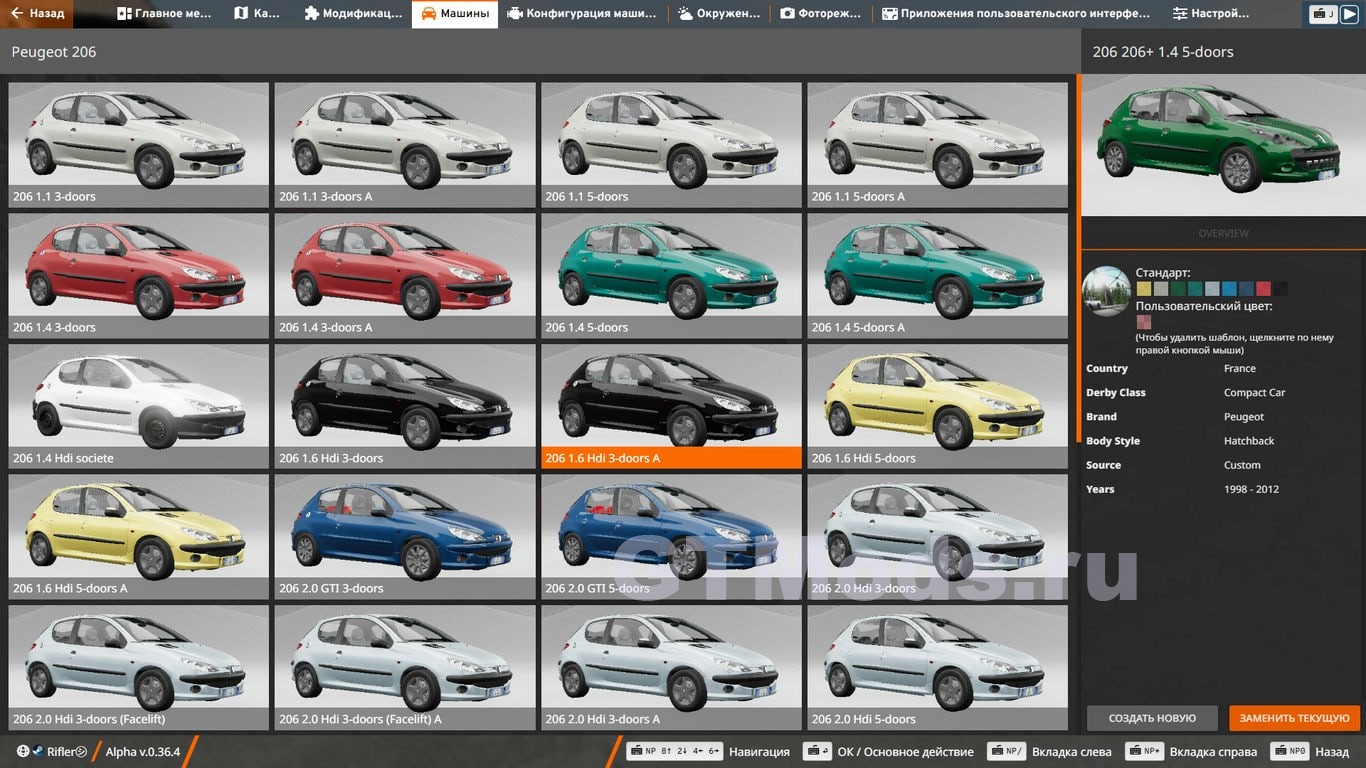Pick the yellow 206 1.6 Hdi 5-doors A
This screenshot has height=768, width=1366.
tap(139, 536)
